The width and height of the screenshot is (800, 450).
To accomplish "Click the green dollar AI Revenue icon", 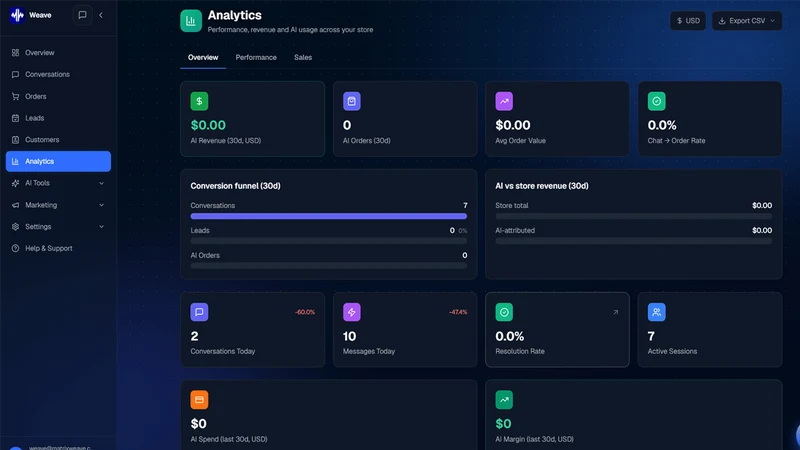I will pos(199,101).
